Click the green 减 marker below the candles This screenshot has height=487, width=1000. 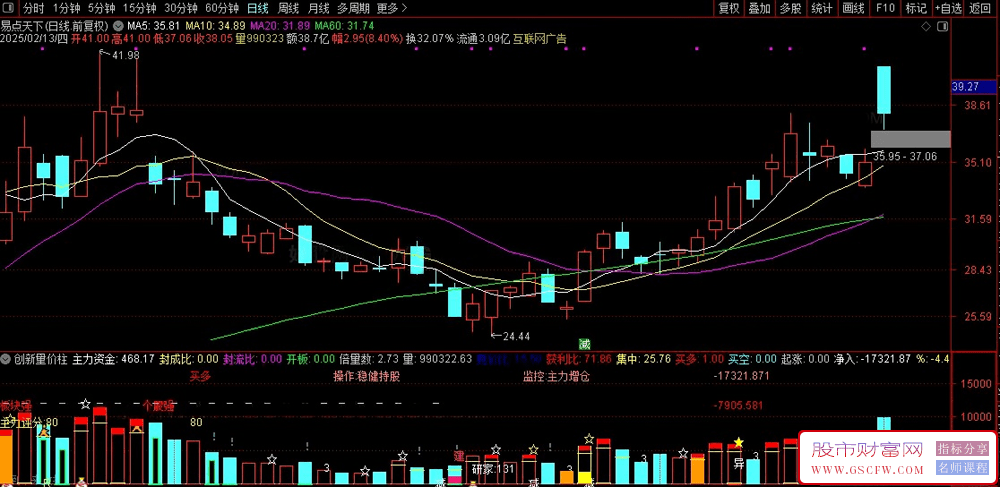[x=584, y=344]
